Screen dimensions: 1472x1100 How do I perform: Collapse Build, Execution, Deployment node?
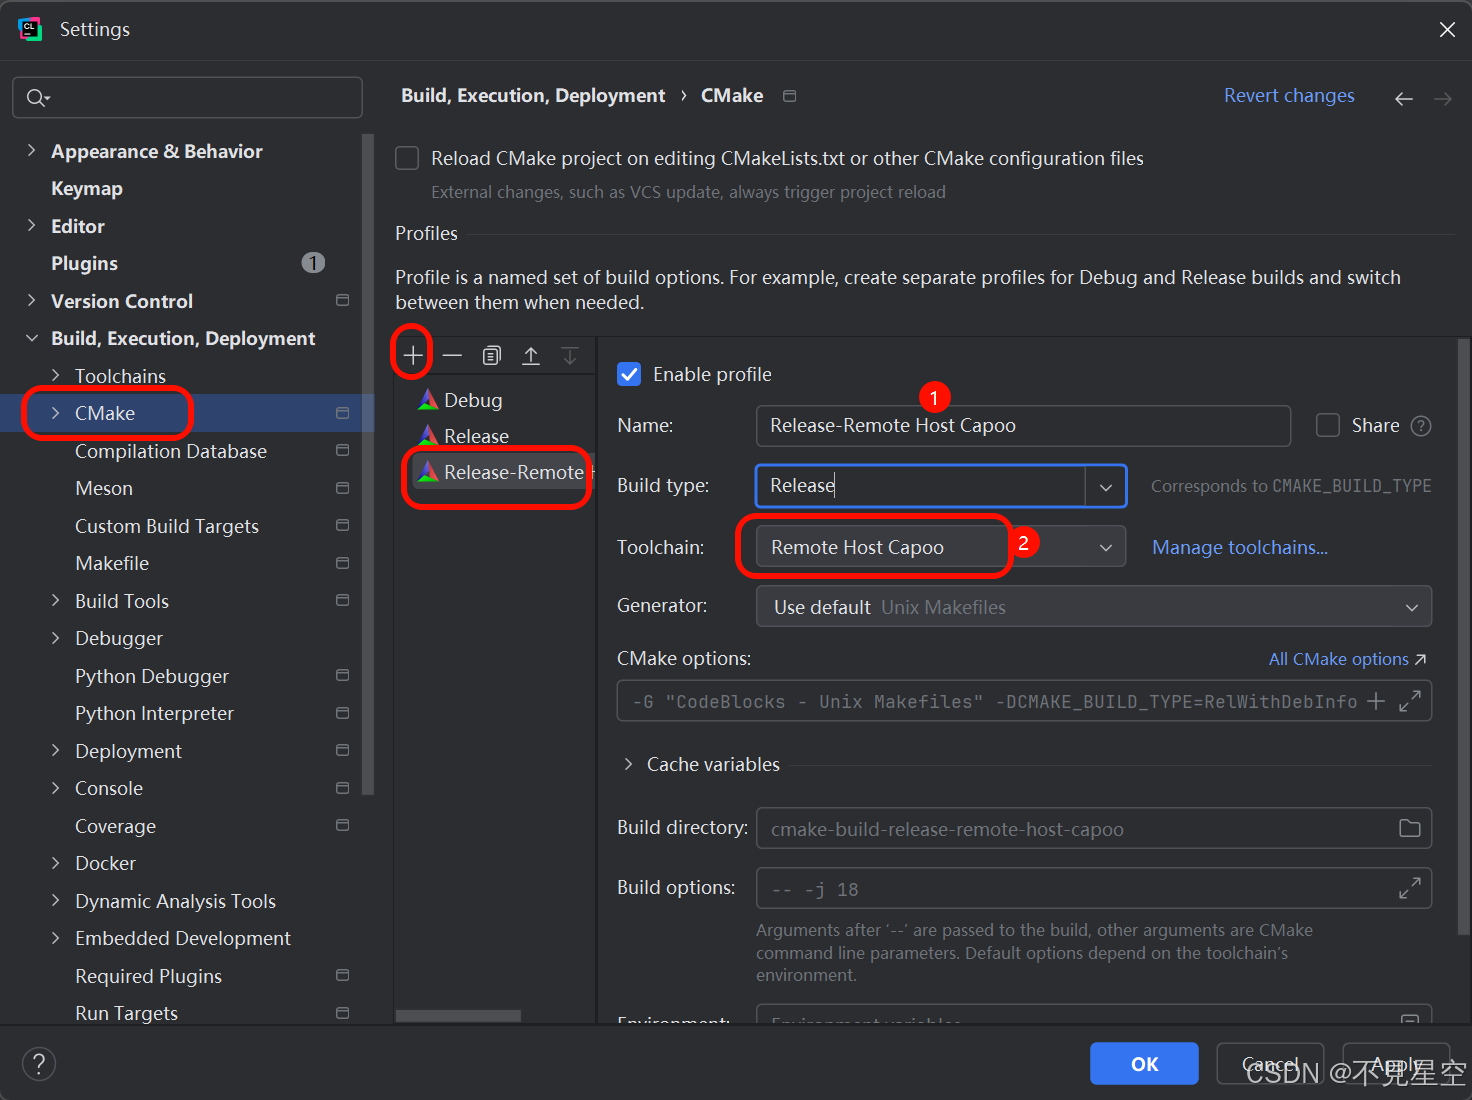pyautogui.click(x=31, y=338)
